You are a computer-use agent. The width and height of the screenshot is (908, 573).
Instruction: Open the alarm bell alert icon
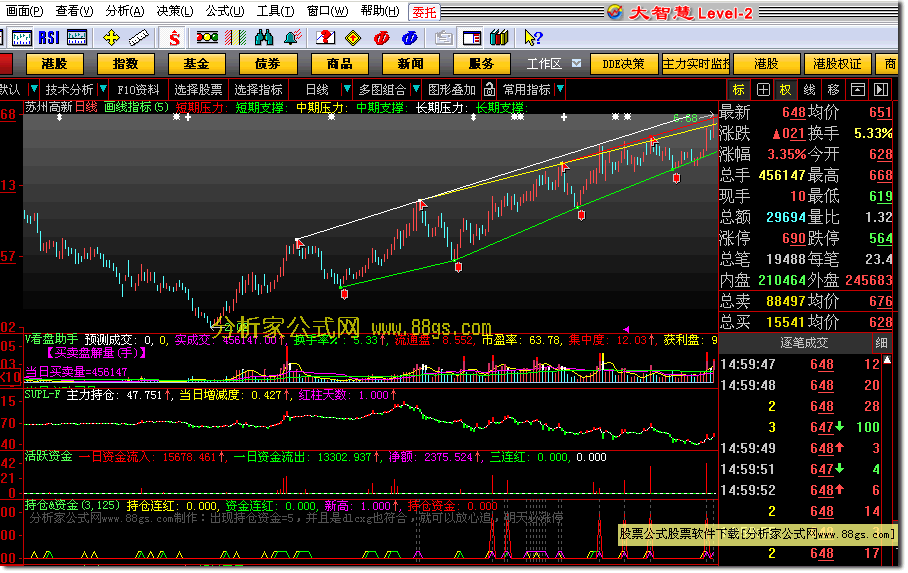292,38
